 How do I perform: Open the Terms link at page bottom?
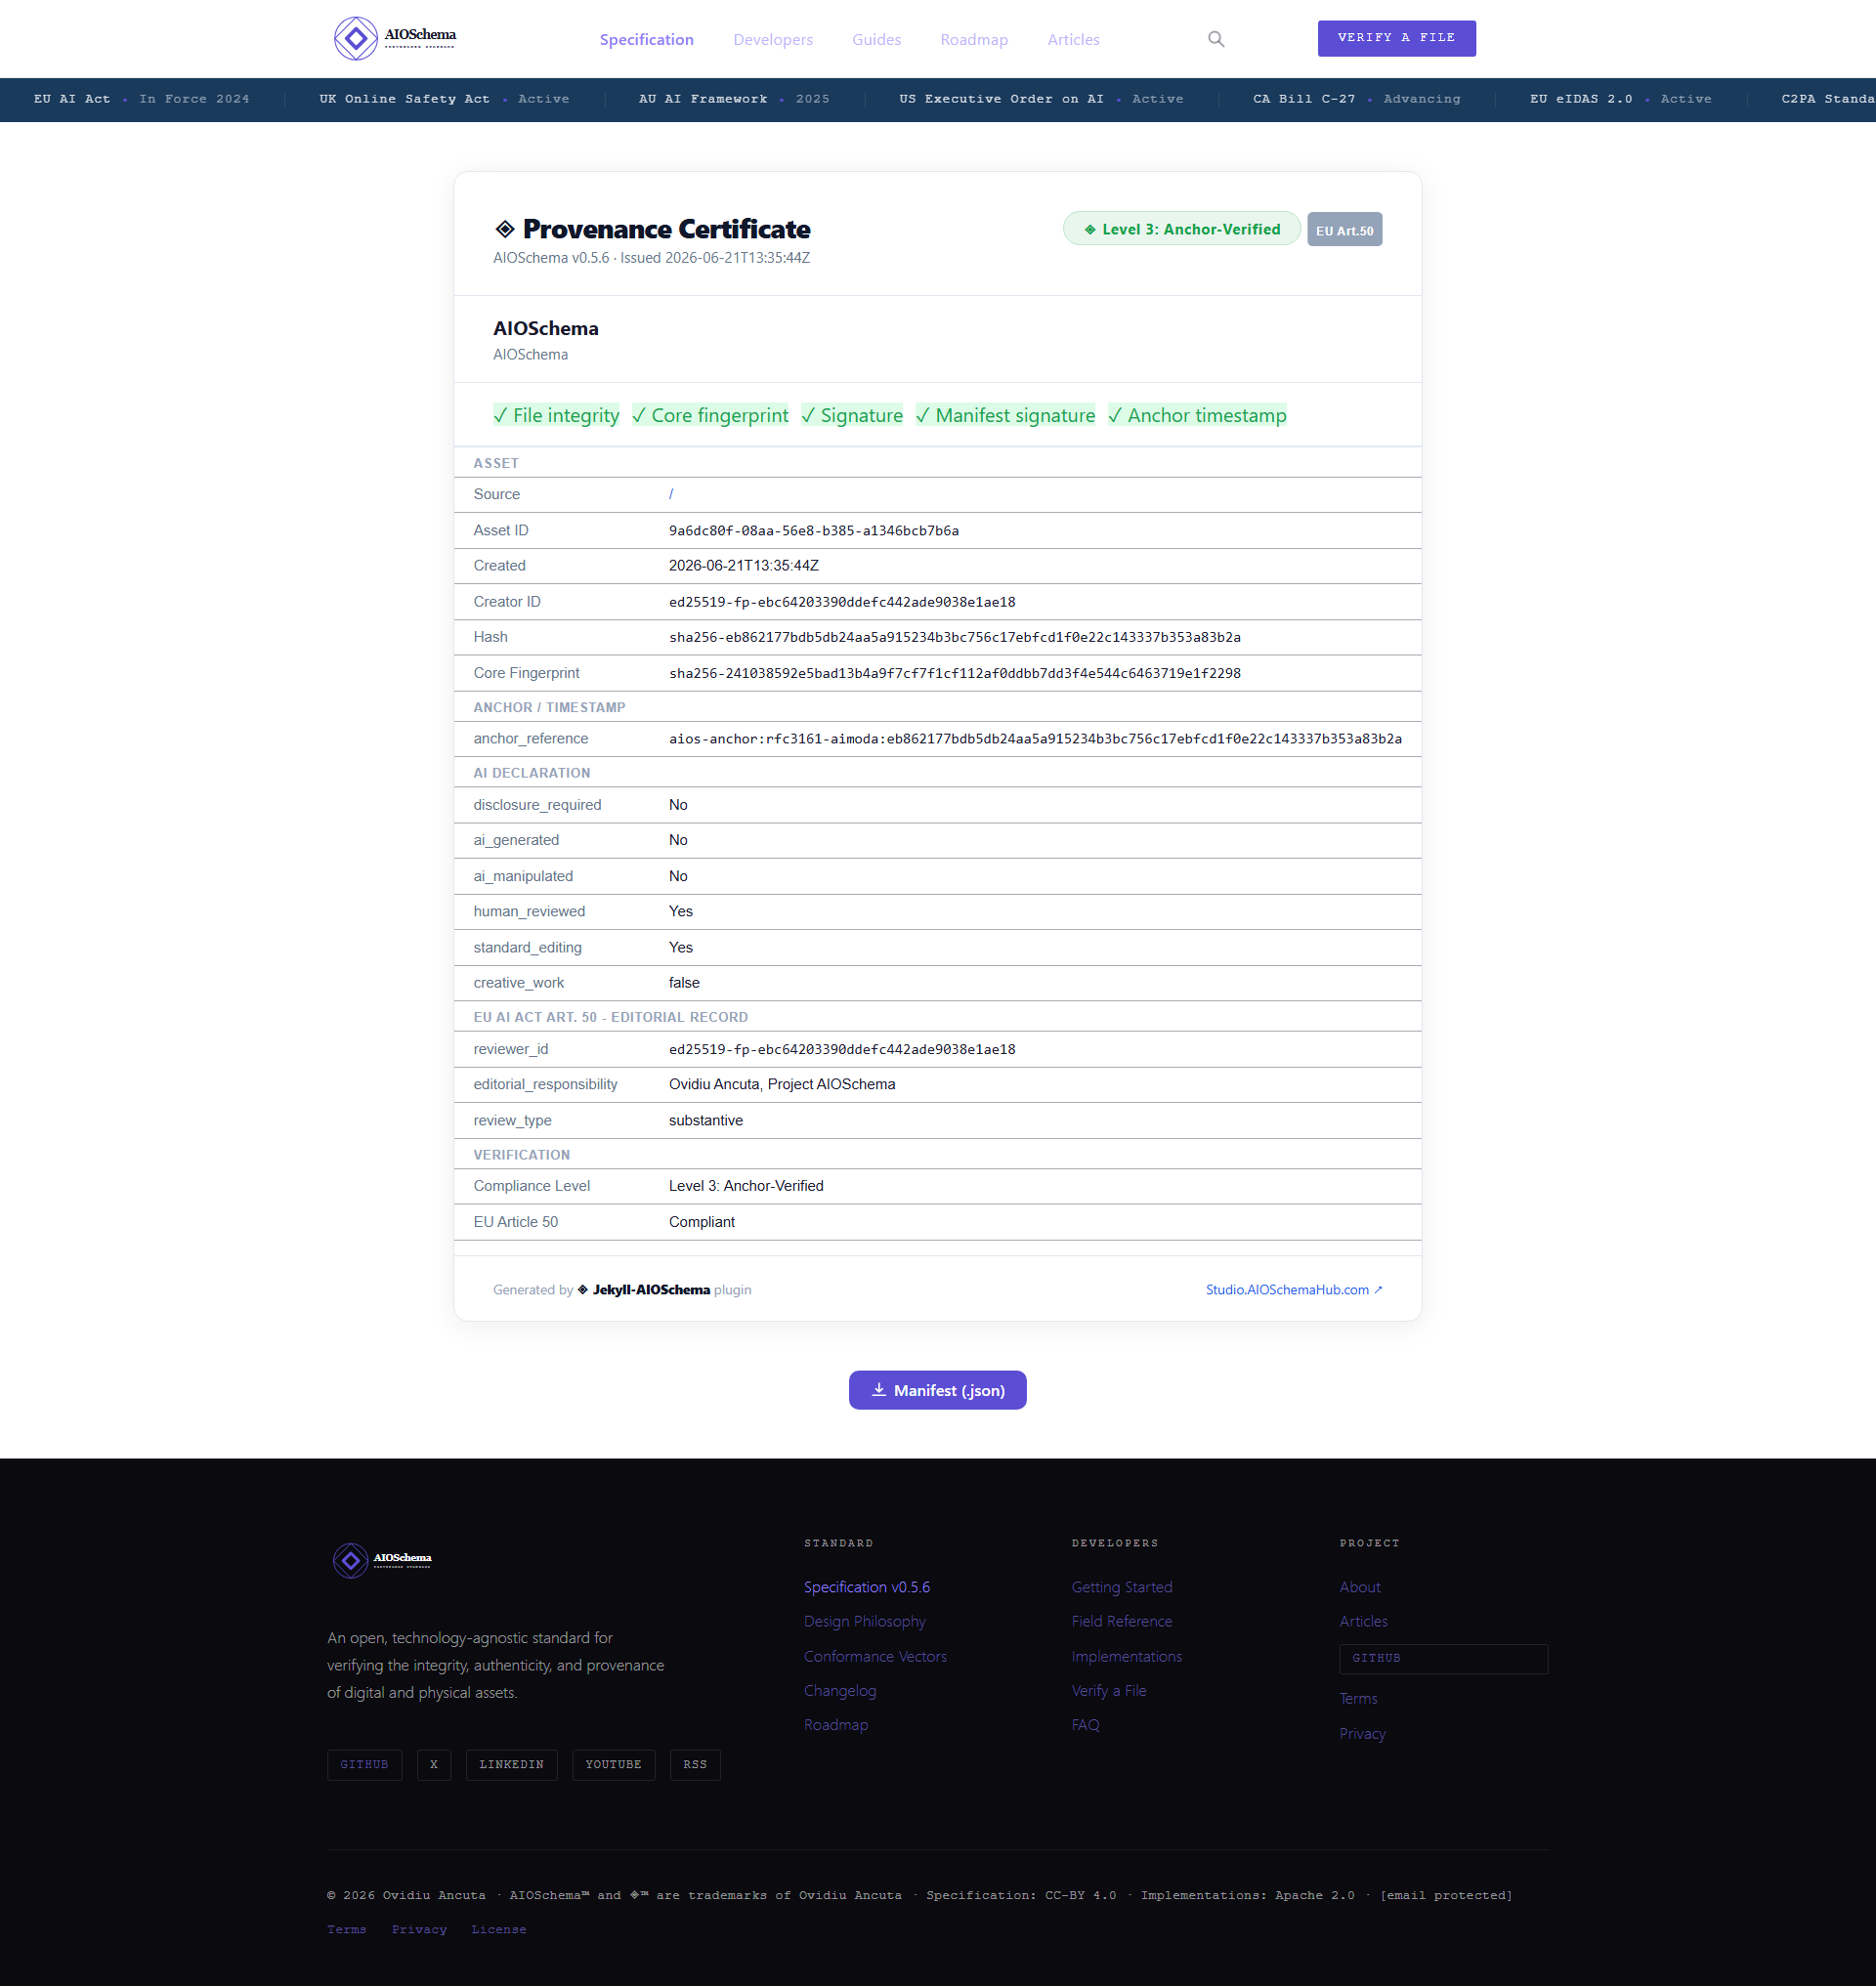(346, 1929)
